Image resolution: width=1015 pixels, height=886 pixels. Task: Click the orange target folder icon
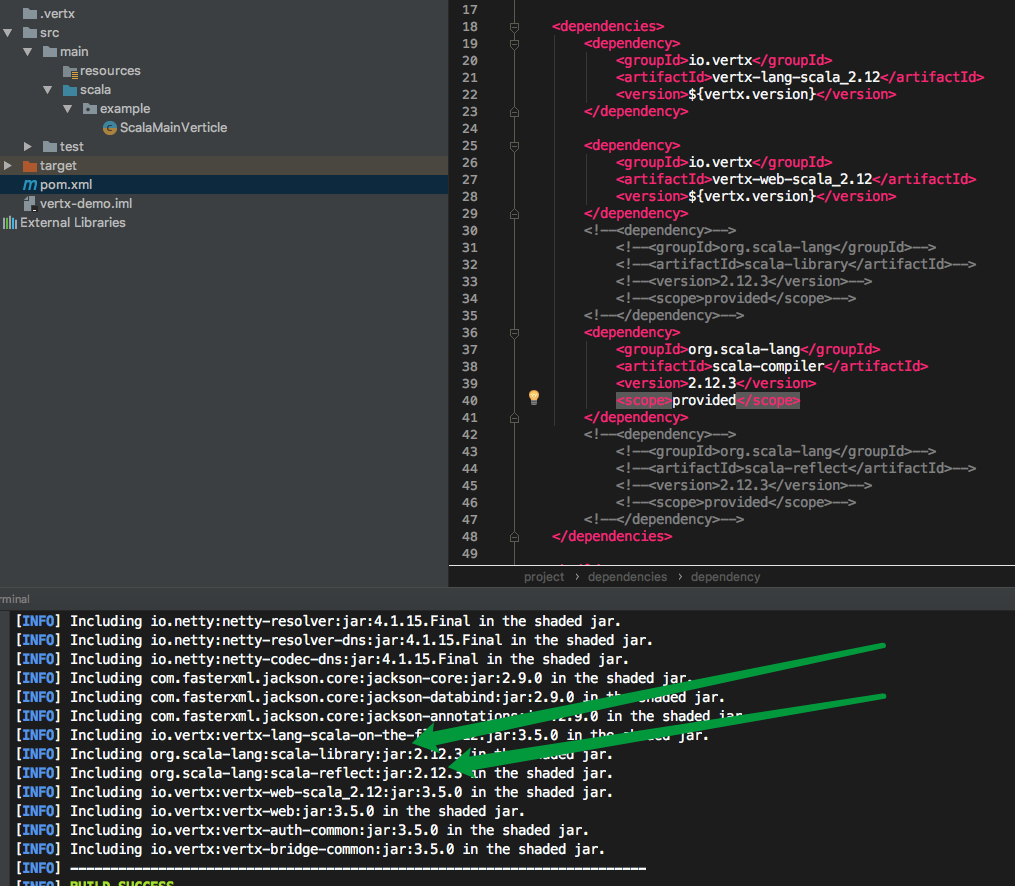tap(30, 166)
